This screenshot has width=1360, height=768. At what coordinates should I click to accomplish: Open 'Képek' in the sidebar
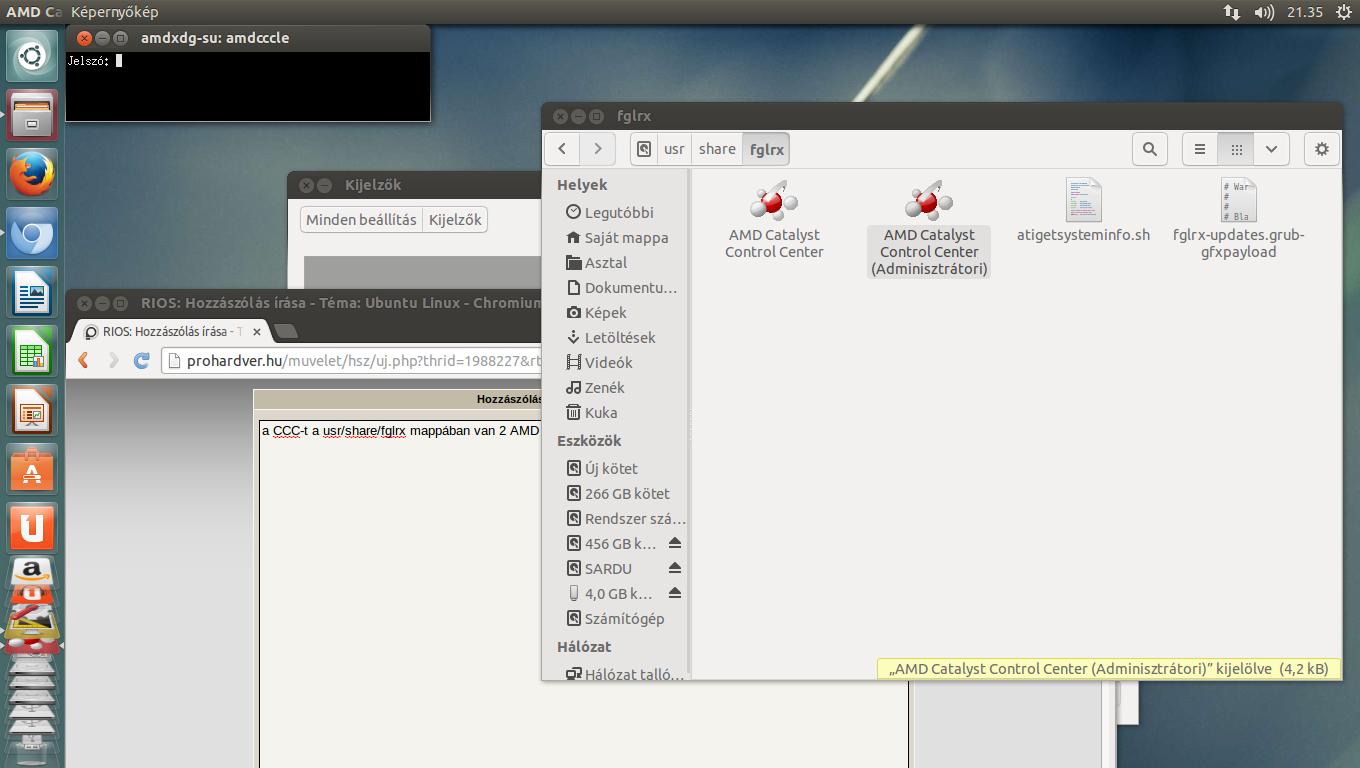(x=597, y=312)
